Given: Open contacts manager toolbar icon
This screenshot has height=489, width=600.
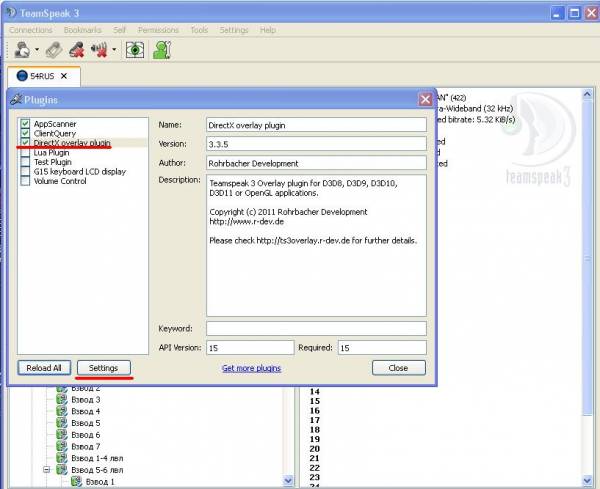Looking at the screenshot, I should 162,50.
